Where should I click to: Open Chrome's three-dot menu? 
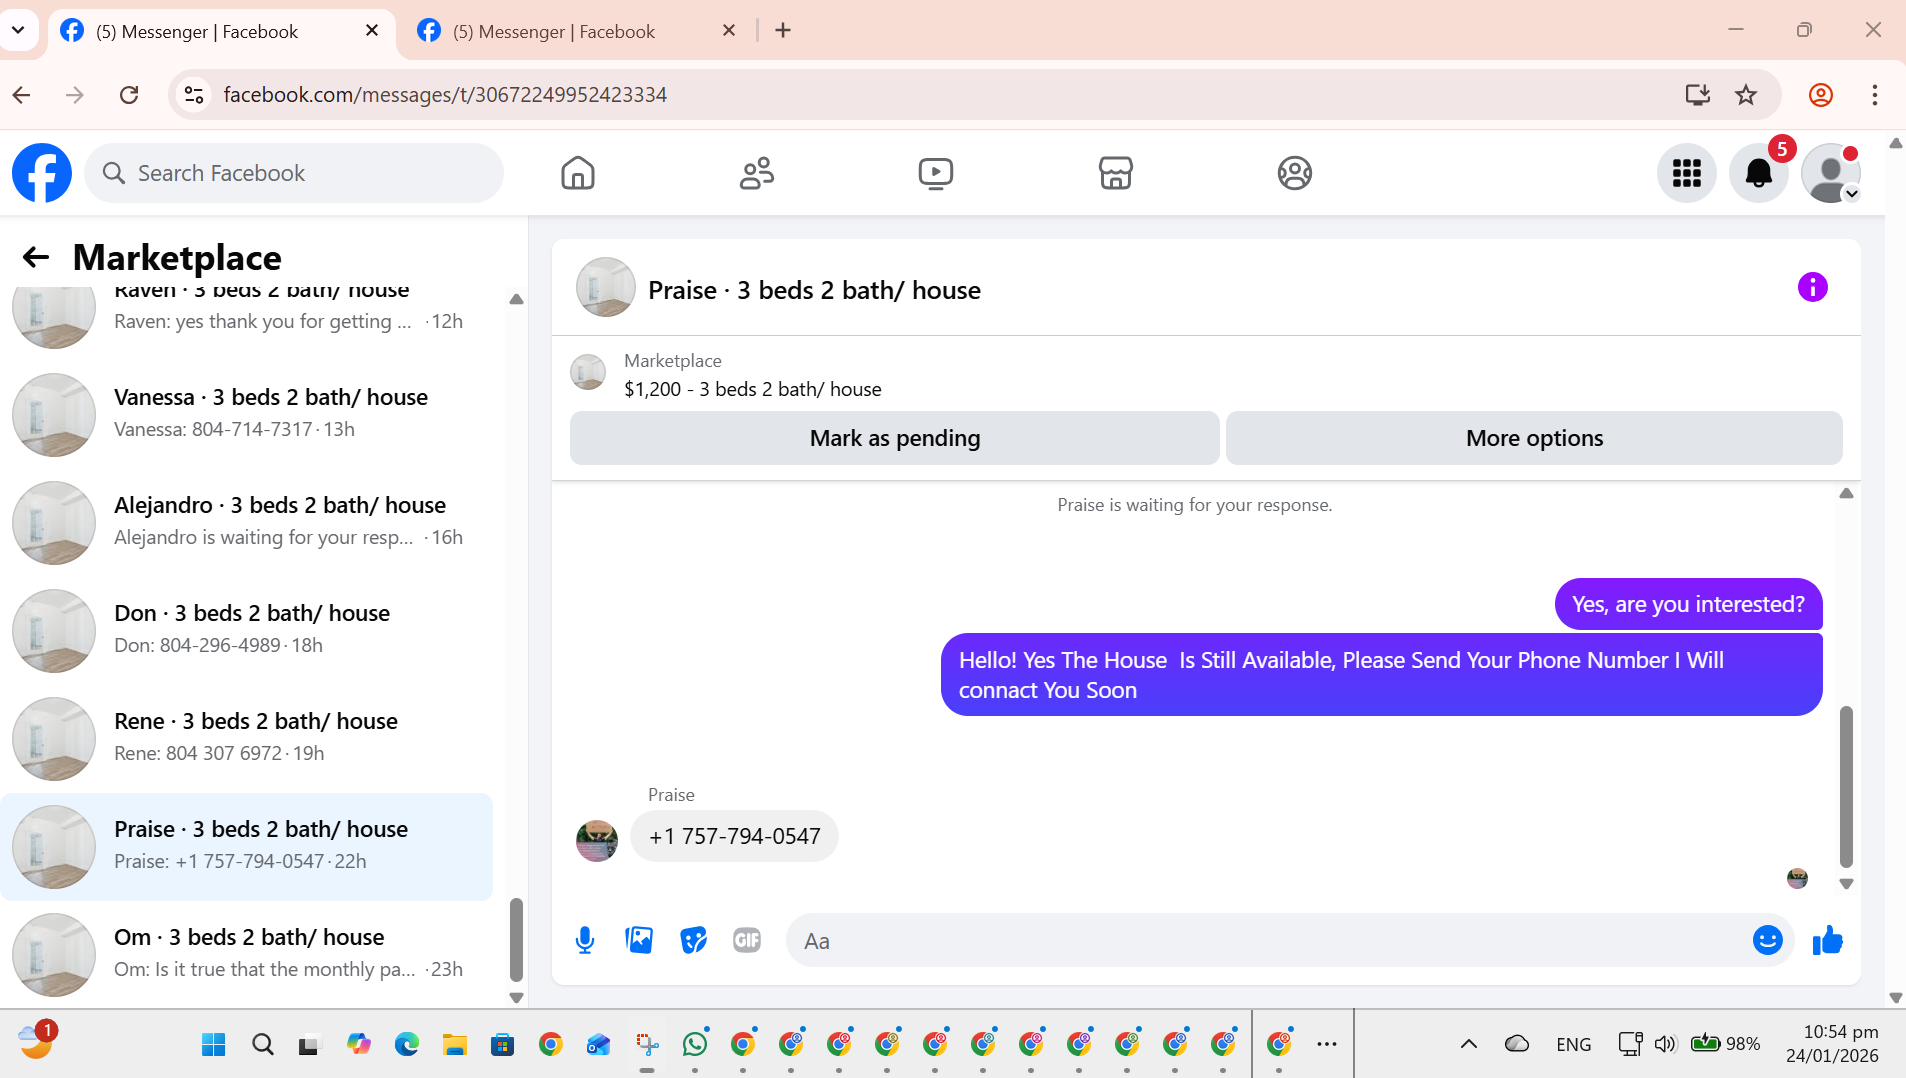click(x=1875, y=95)
